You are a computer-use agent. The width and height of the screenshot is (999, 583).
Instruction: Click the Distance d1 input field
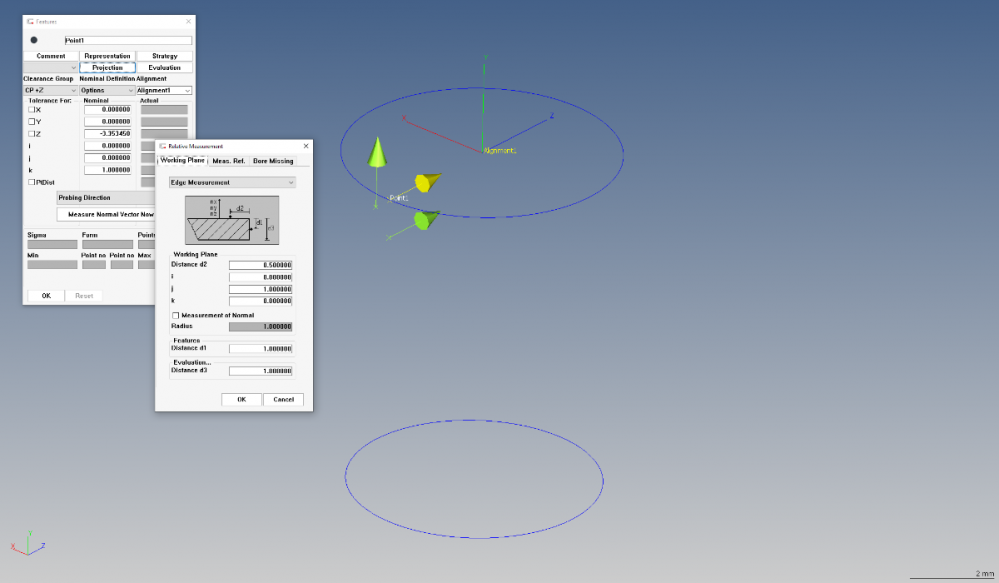tap(261, 349)
